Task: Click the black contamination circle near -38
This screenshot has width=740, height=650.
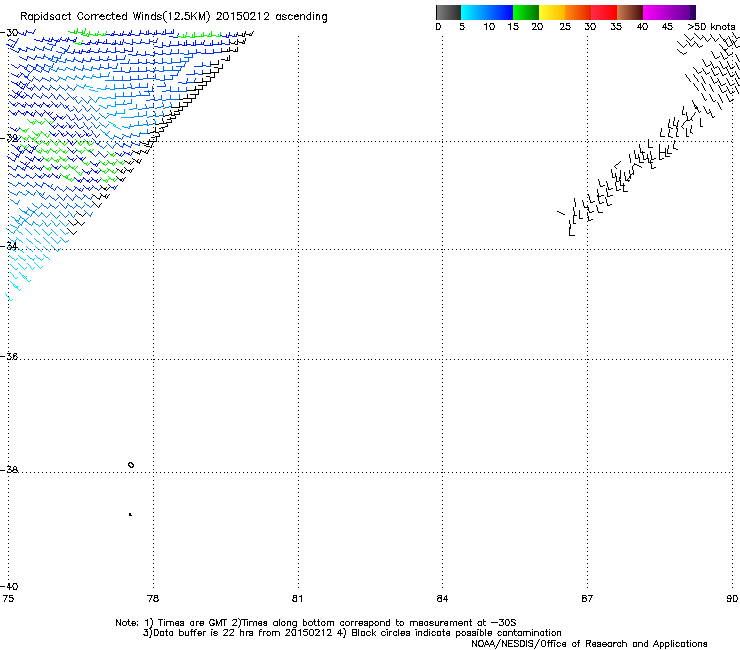Action: (131, 465)
